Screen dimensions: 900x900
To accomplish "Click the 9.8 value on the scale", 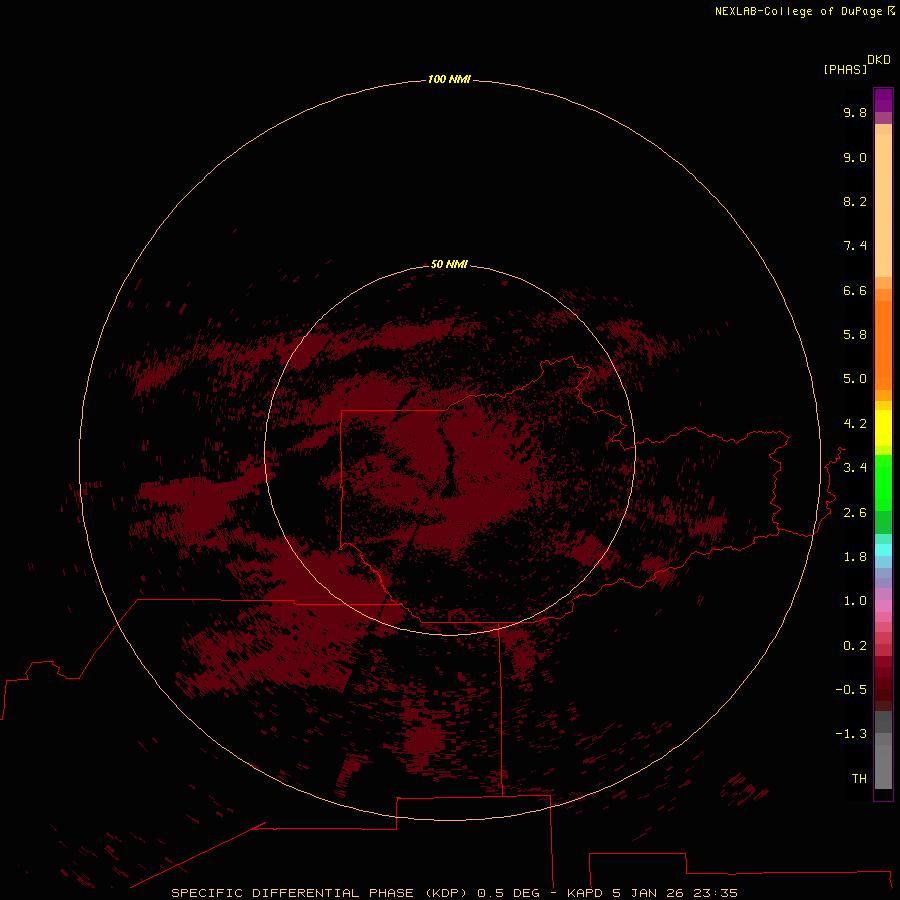I will pyautogui.click(x=855, y=112).
